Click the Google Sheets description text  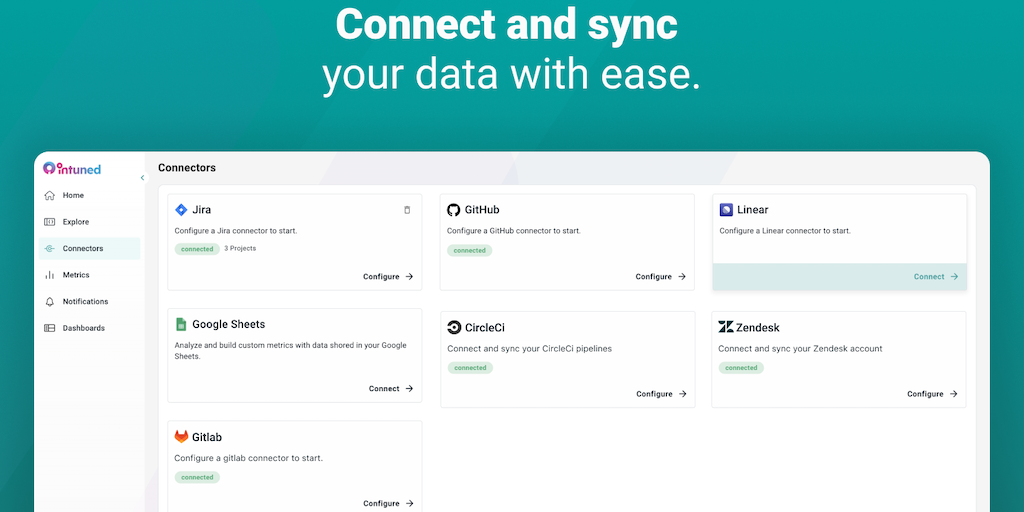coord(291,351)
